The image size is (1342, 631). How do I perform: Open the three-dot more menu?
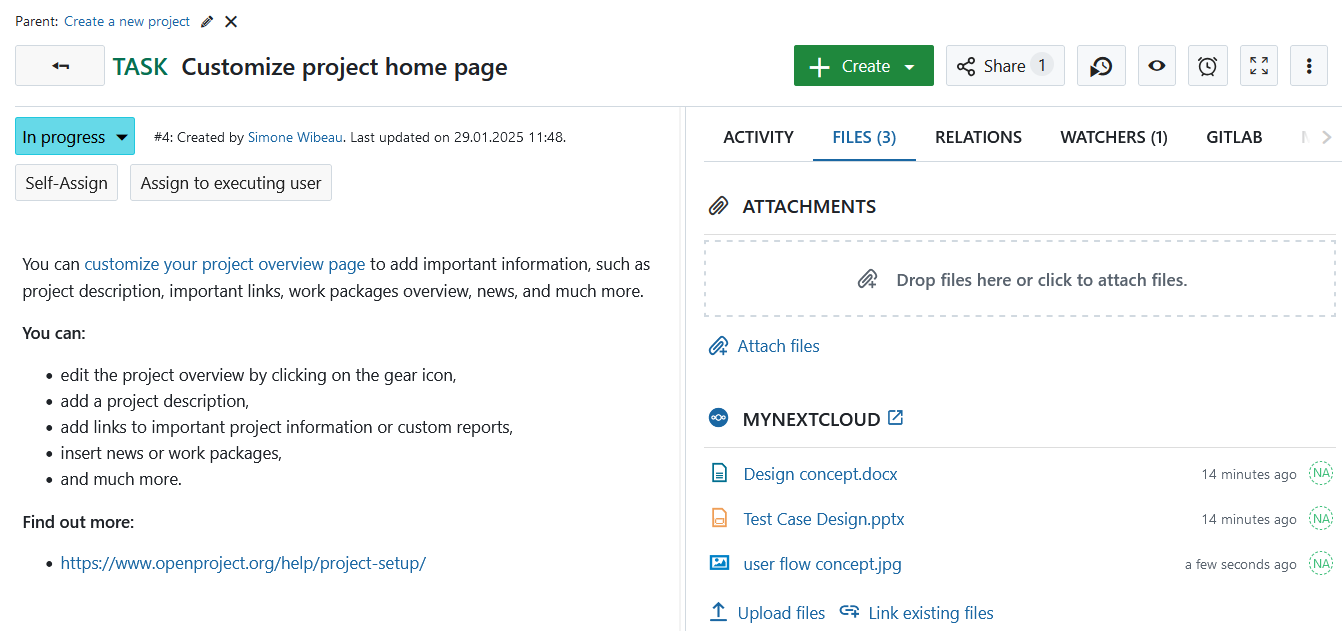tap(1308, 66)
